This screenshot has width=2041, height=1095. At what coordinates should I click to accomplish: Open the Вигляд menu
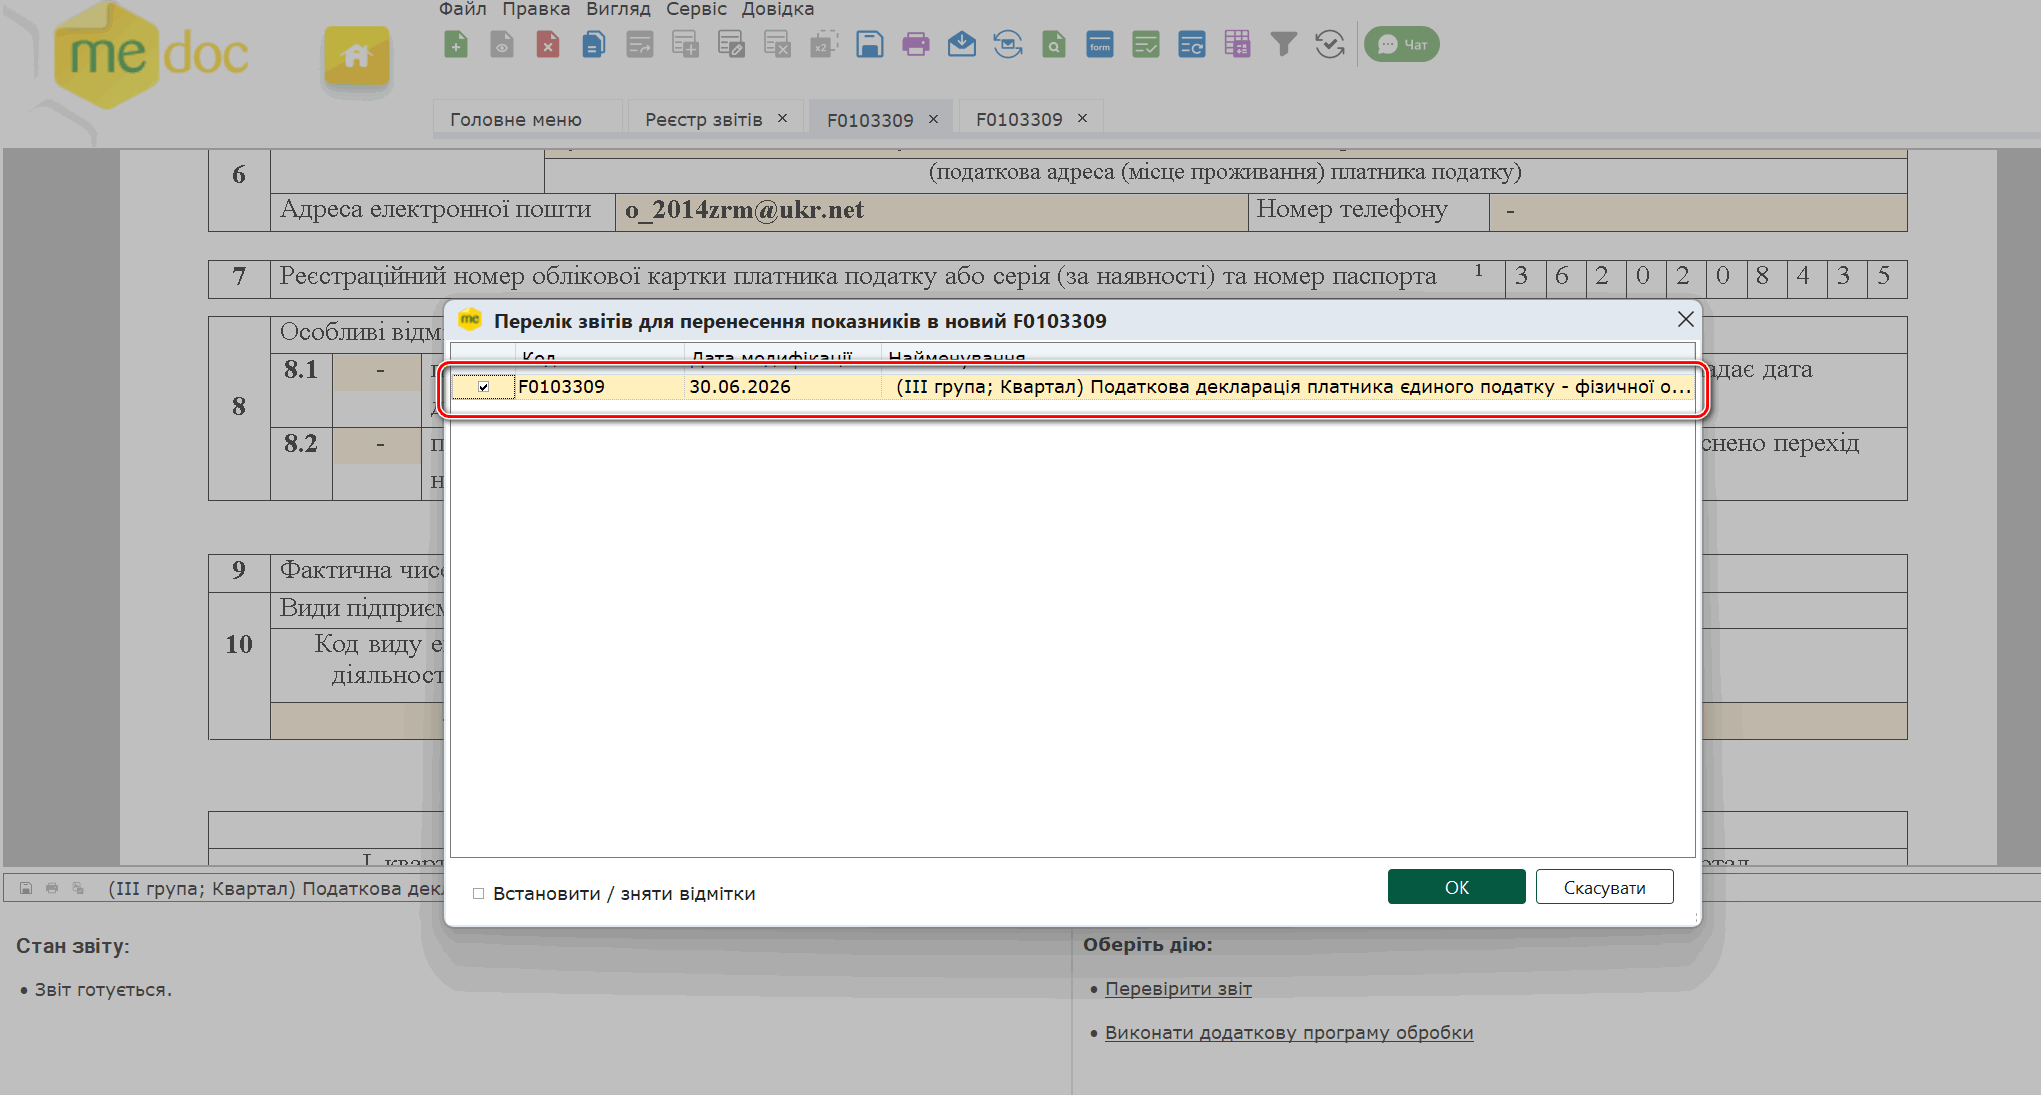coord(618,9)
